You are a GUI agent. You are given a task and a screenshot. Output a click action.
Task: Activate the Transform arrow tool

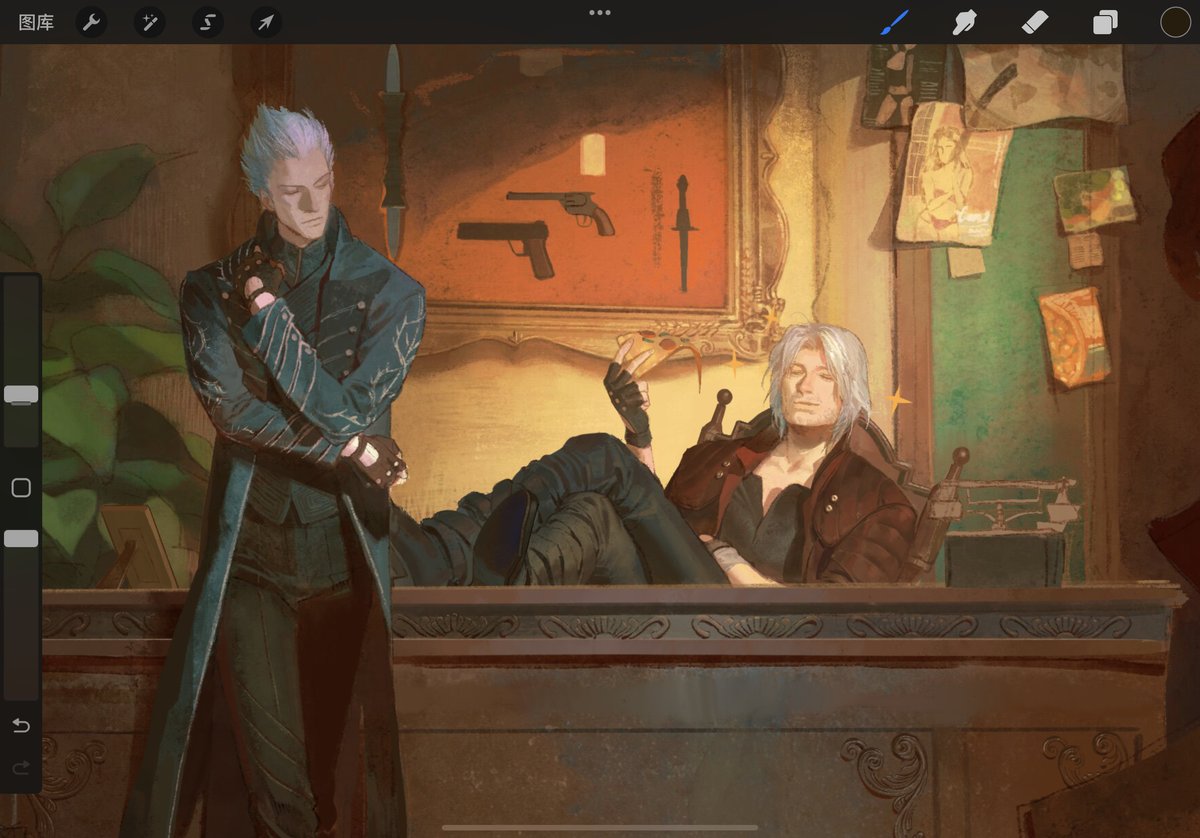266,22
